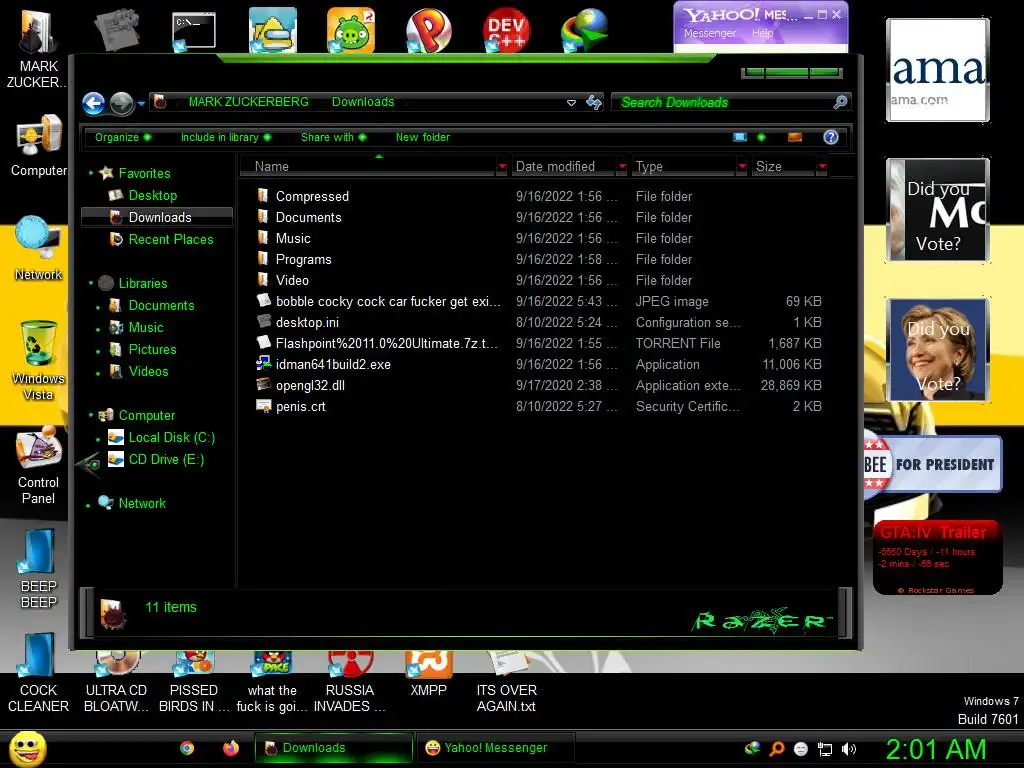Open Help menu in Yahoo Messenger window
Image resolution: width=1024 pixels, height=768 pixels.
(762, 33)
